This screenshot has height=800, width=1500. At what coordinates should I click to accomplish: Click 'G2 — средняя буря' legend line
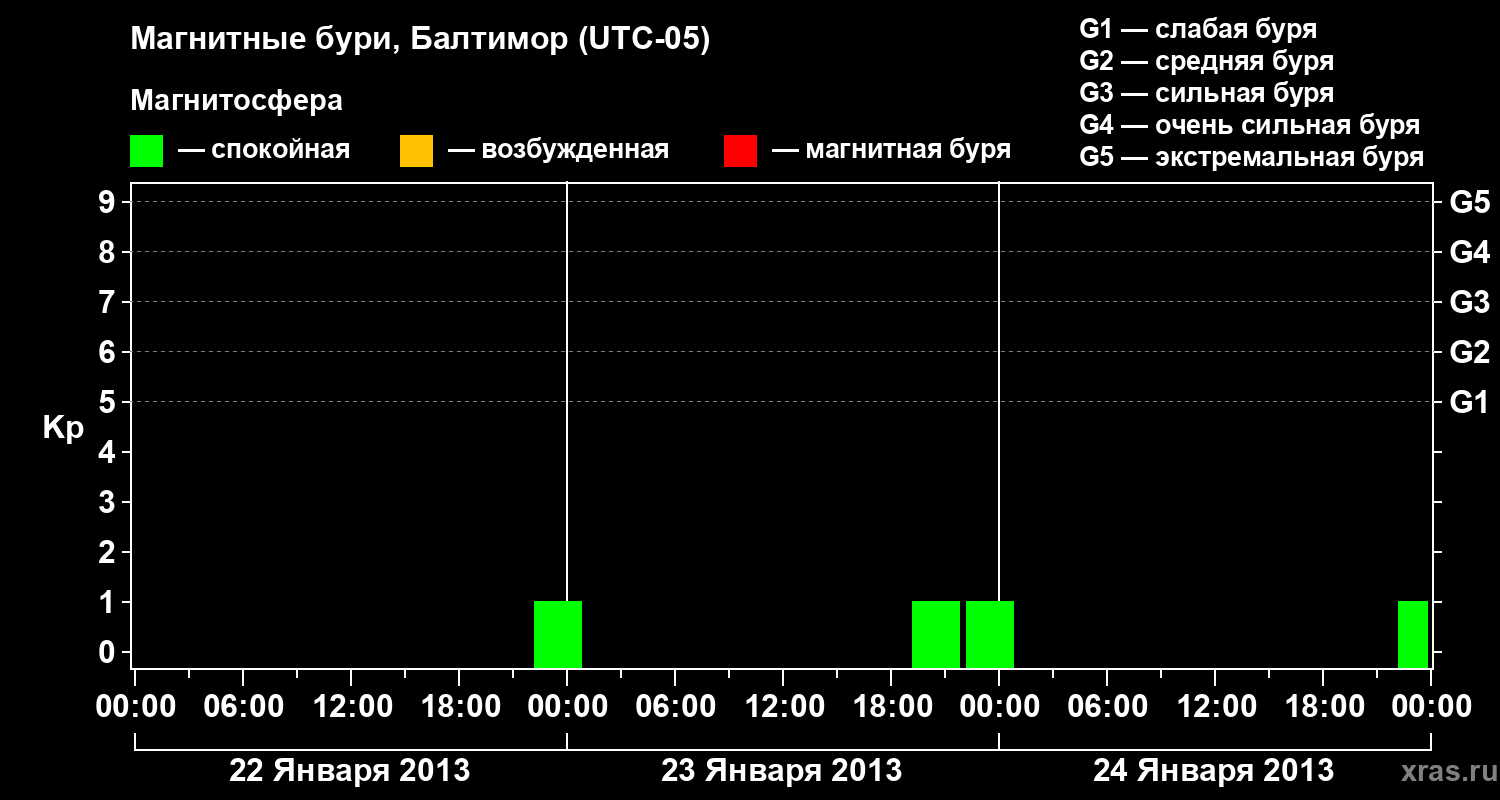1207,61
